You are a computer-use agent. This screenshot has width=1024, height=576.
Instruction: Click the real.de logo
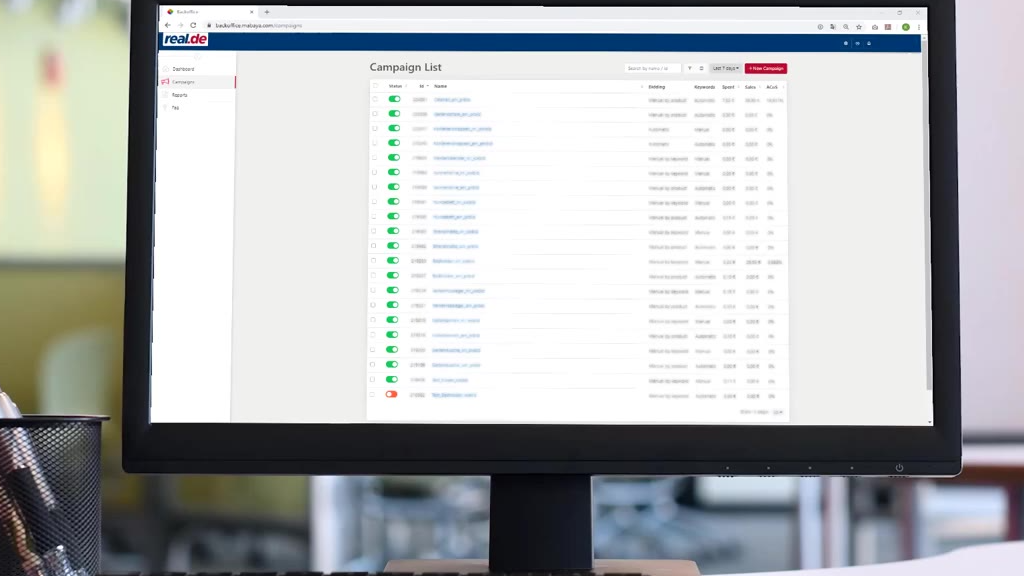185,39
